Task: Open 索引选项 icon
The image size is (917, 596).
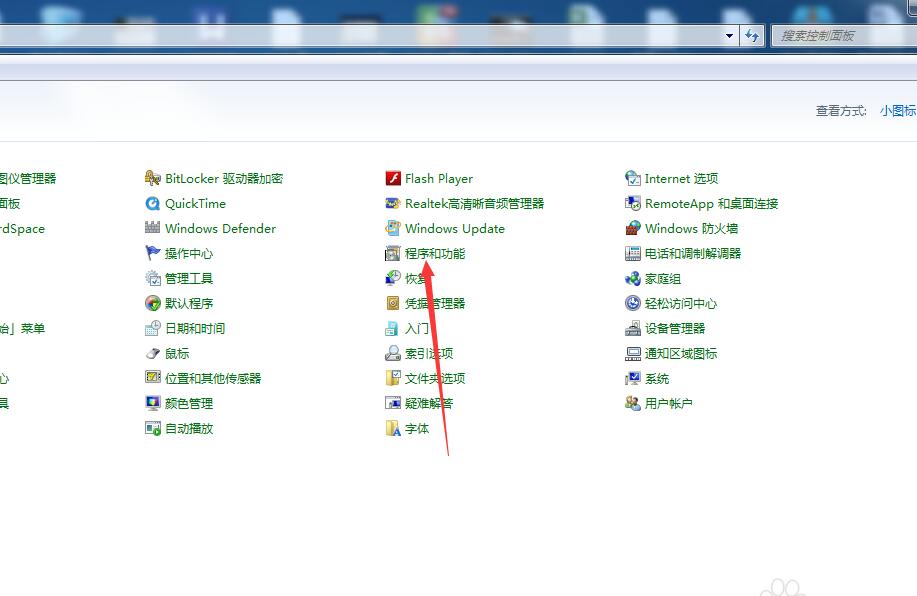Action: coord(393,353)
